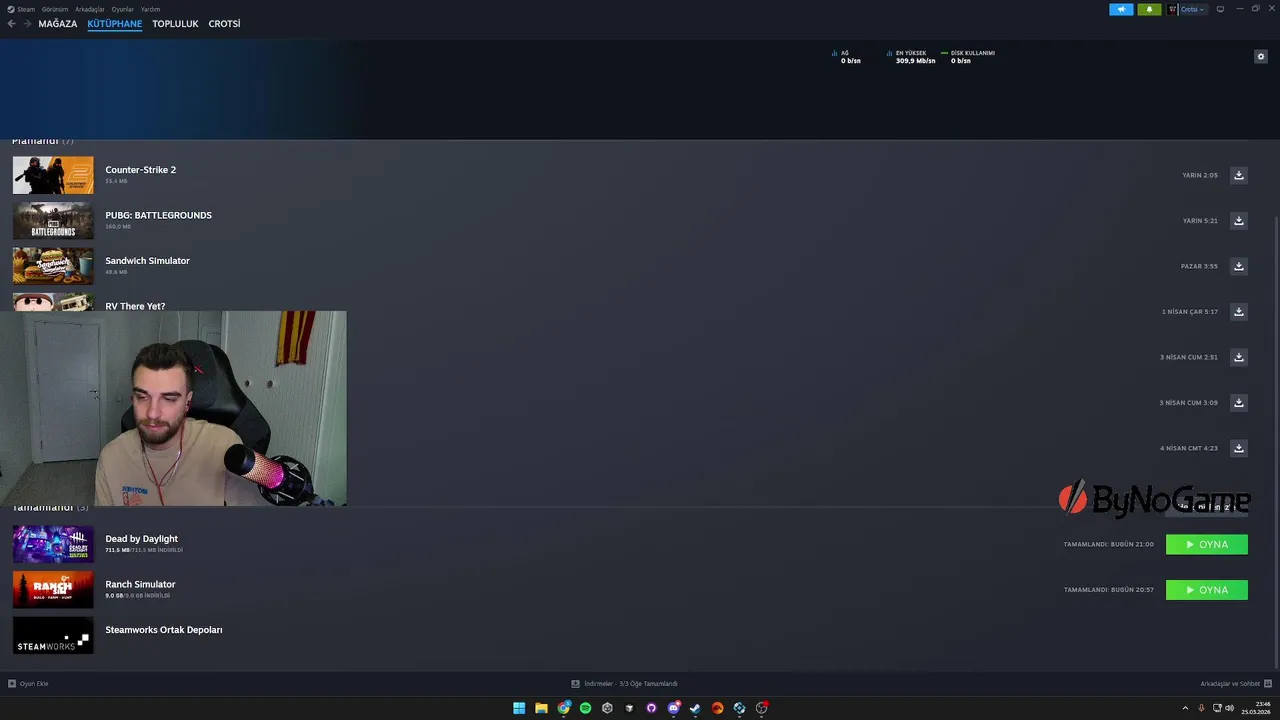Download the update scheduled 3 NİSAN CUM 2:51
The image size is (1280, 720).
click(1238, 357)
